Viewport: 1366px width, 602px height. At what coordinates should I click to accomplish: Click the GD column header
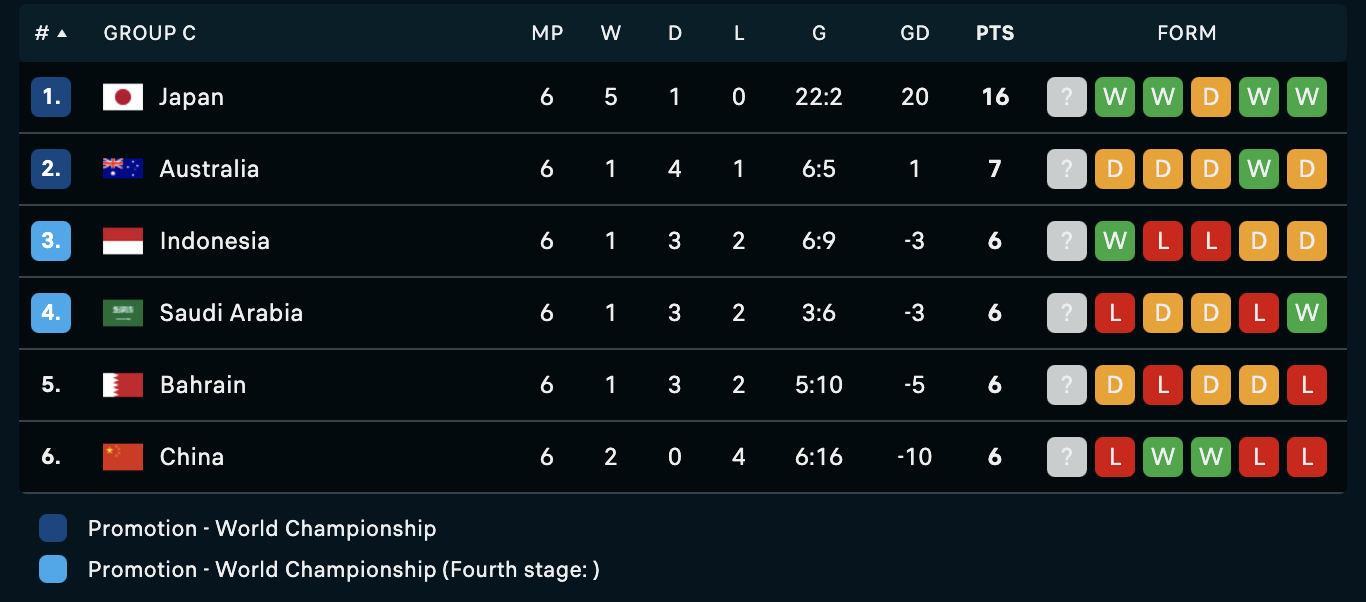pos(915,33)
